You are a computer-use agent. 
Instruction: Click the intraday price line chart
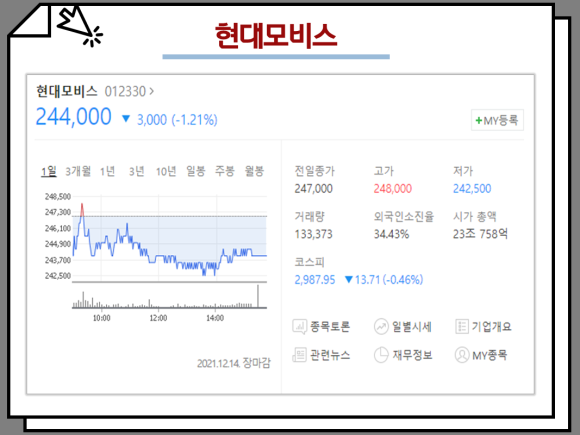pos(169,239)
